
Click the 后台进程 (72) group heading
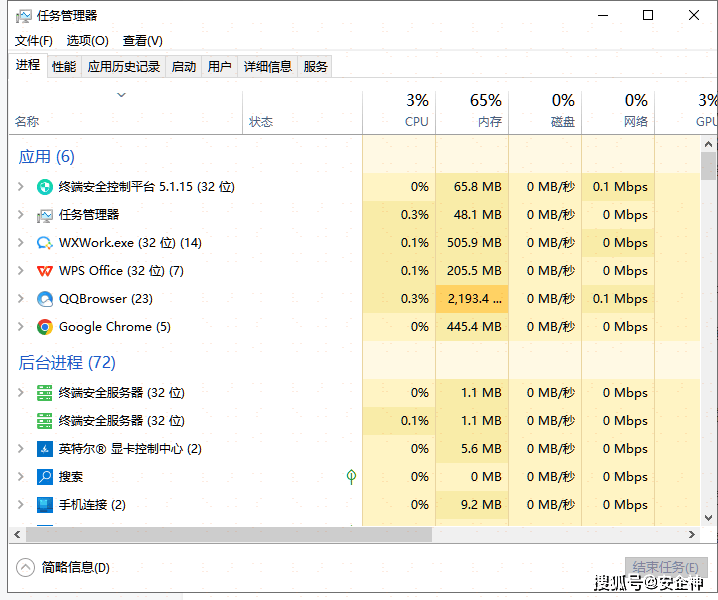(x=67, y=363)
